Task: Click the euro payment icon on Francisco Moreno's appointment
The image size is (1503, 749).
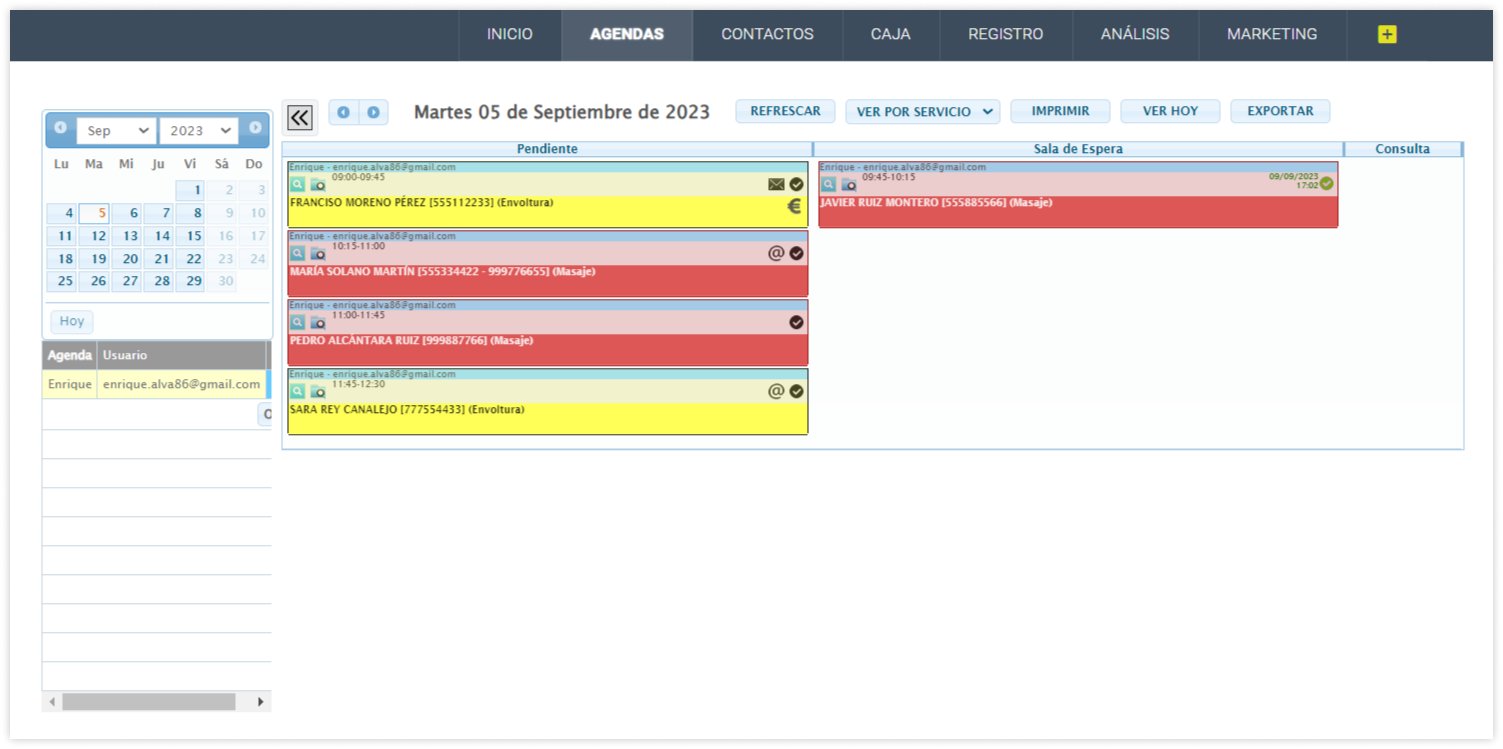Action: pyautogui.click(x=795, y=207)
